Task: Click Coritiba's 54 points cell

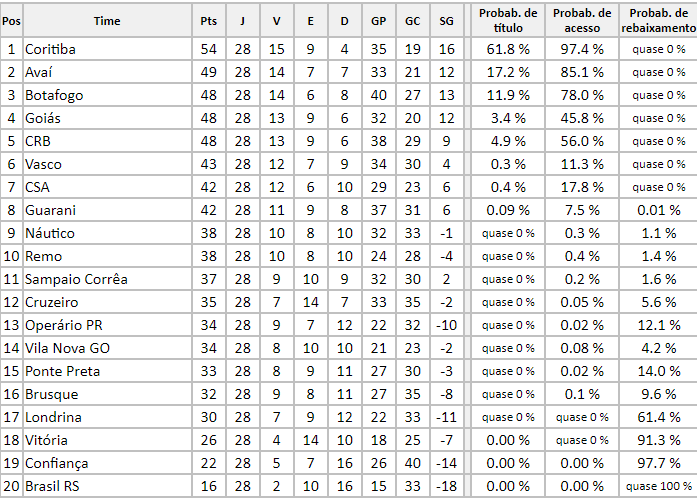Action: pyautogui.click(x=208, y=49)
